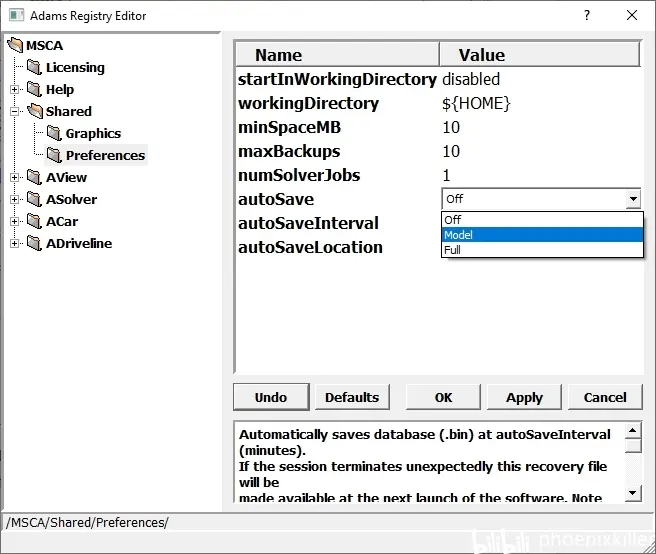
Task: Collapse the Shared tree node
Action: 15,111
